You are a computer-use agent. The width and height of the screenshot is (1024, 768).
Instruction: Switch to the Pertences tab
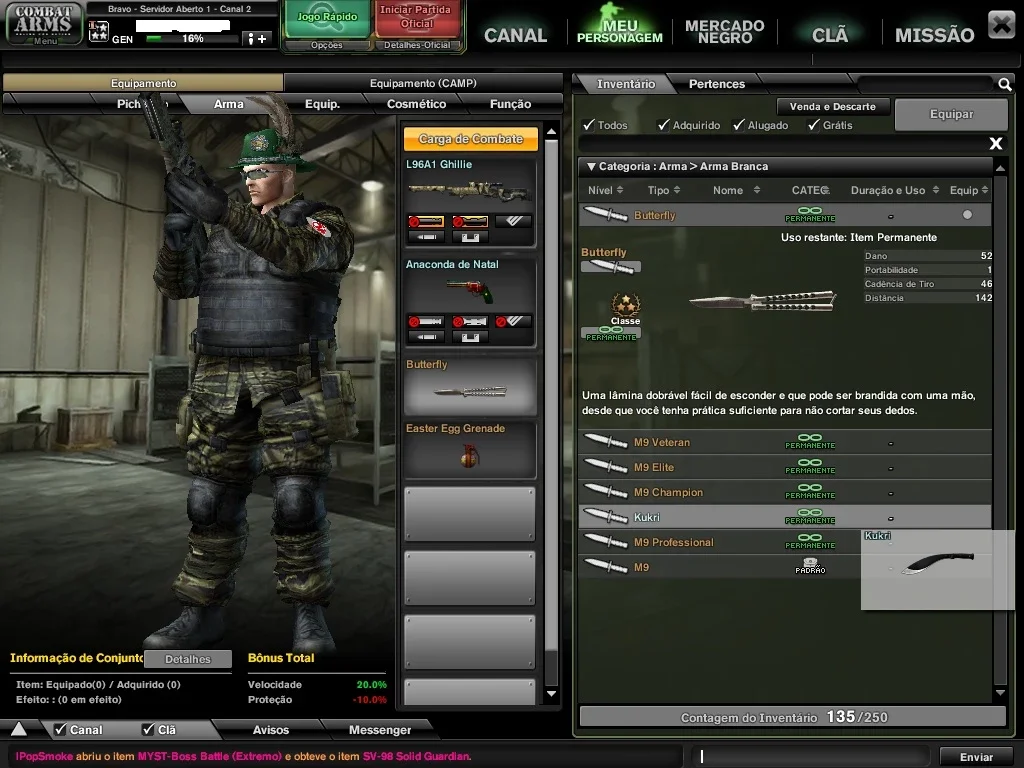point(716,84)
